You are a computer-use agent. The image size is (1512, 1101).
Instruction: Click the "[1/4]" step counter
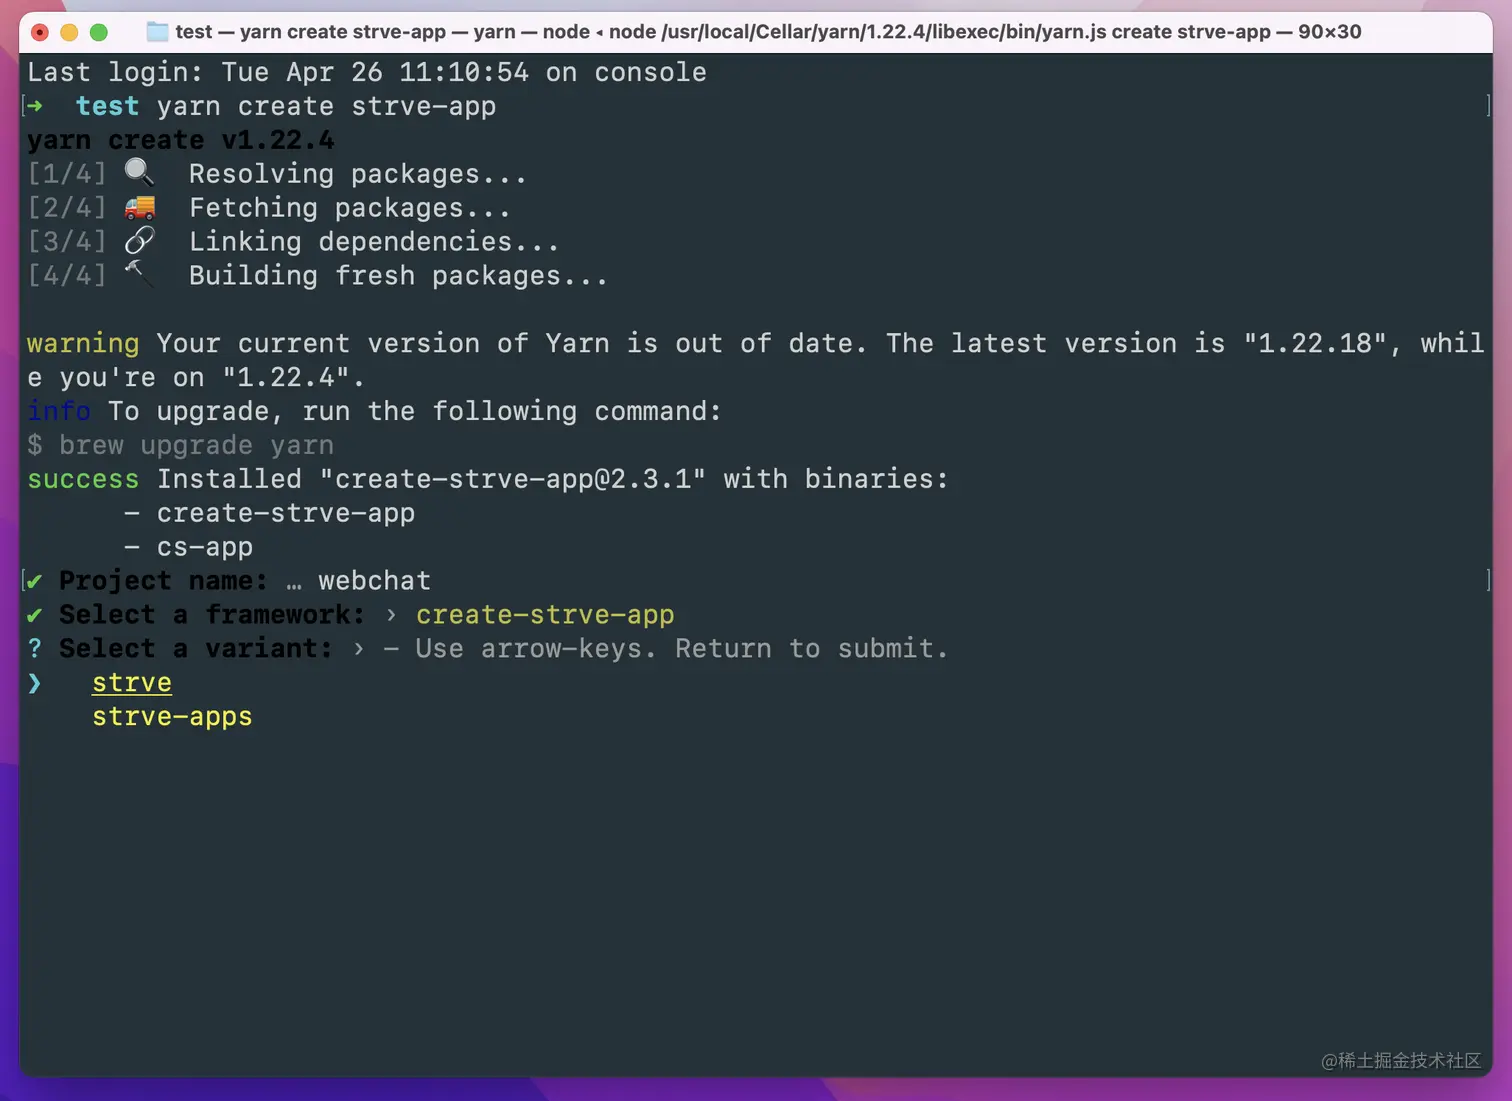(67, 174)
